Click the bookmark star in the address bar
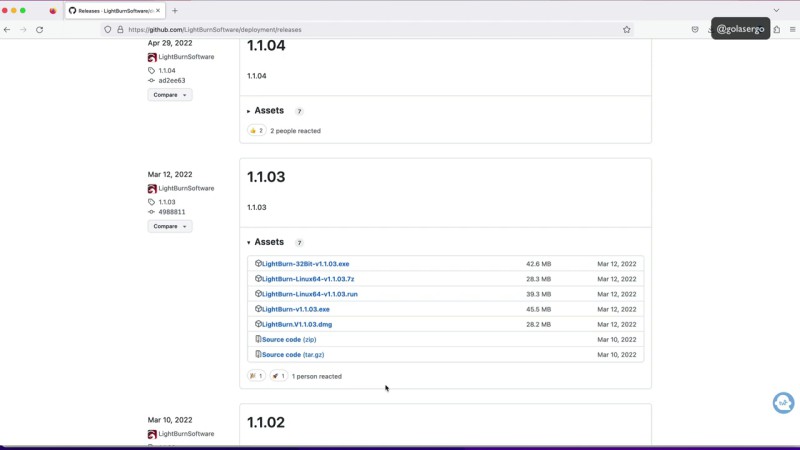Viewport: 800px width, 450px height. tap(627, 30)
